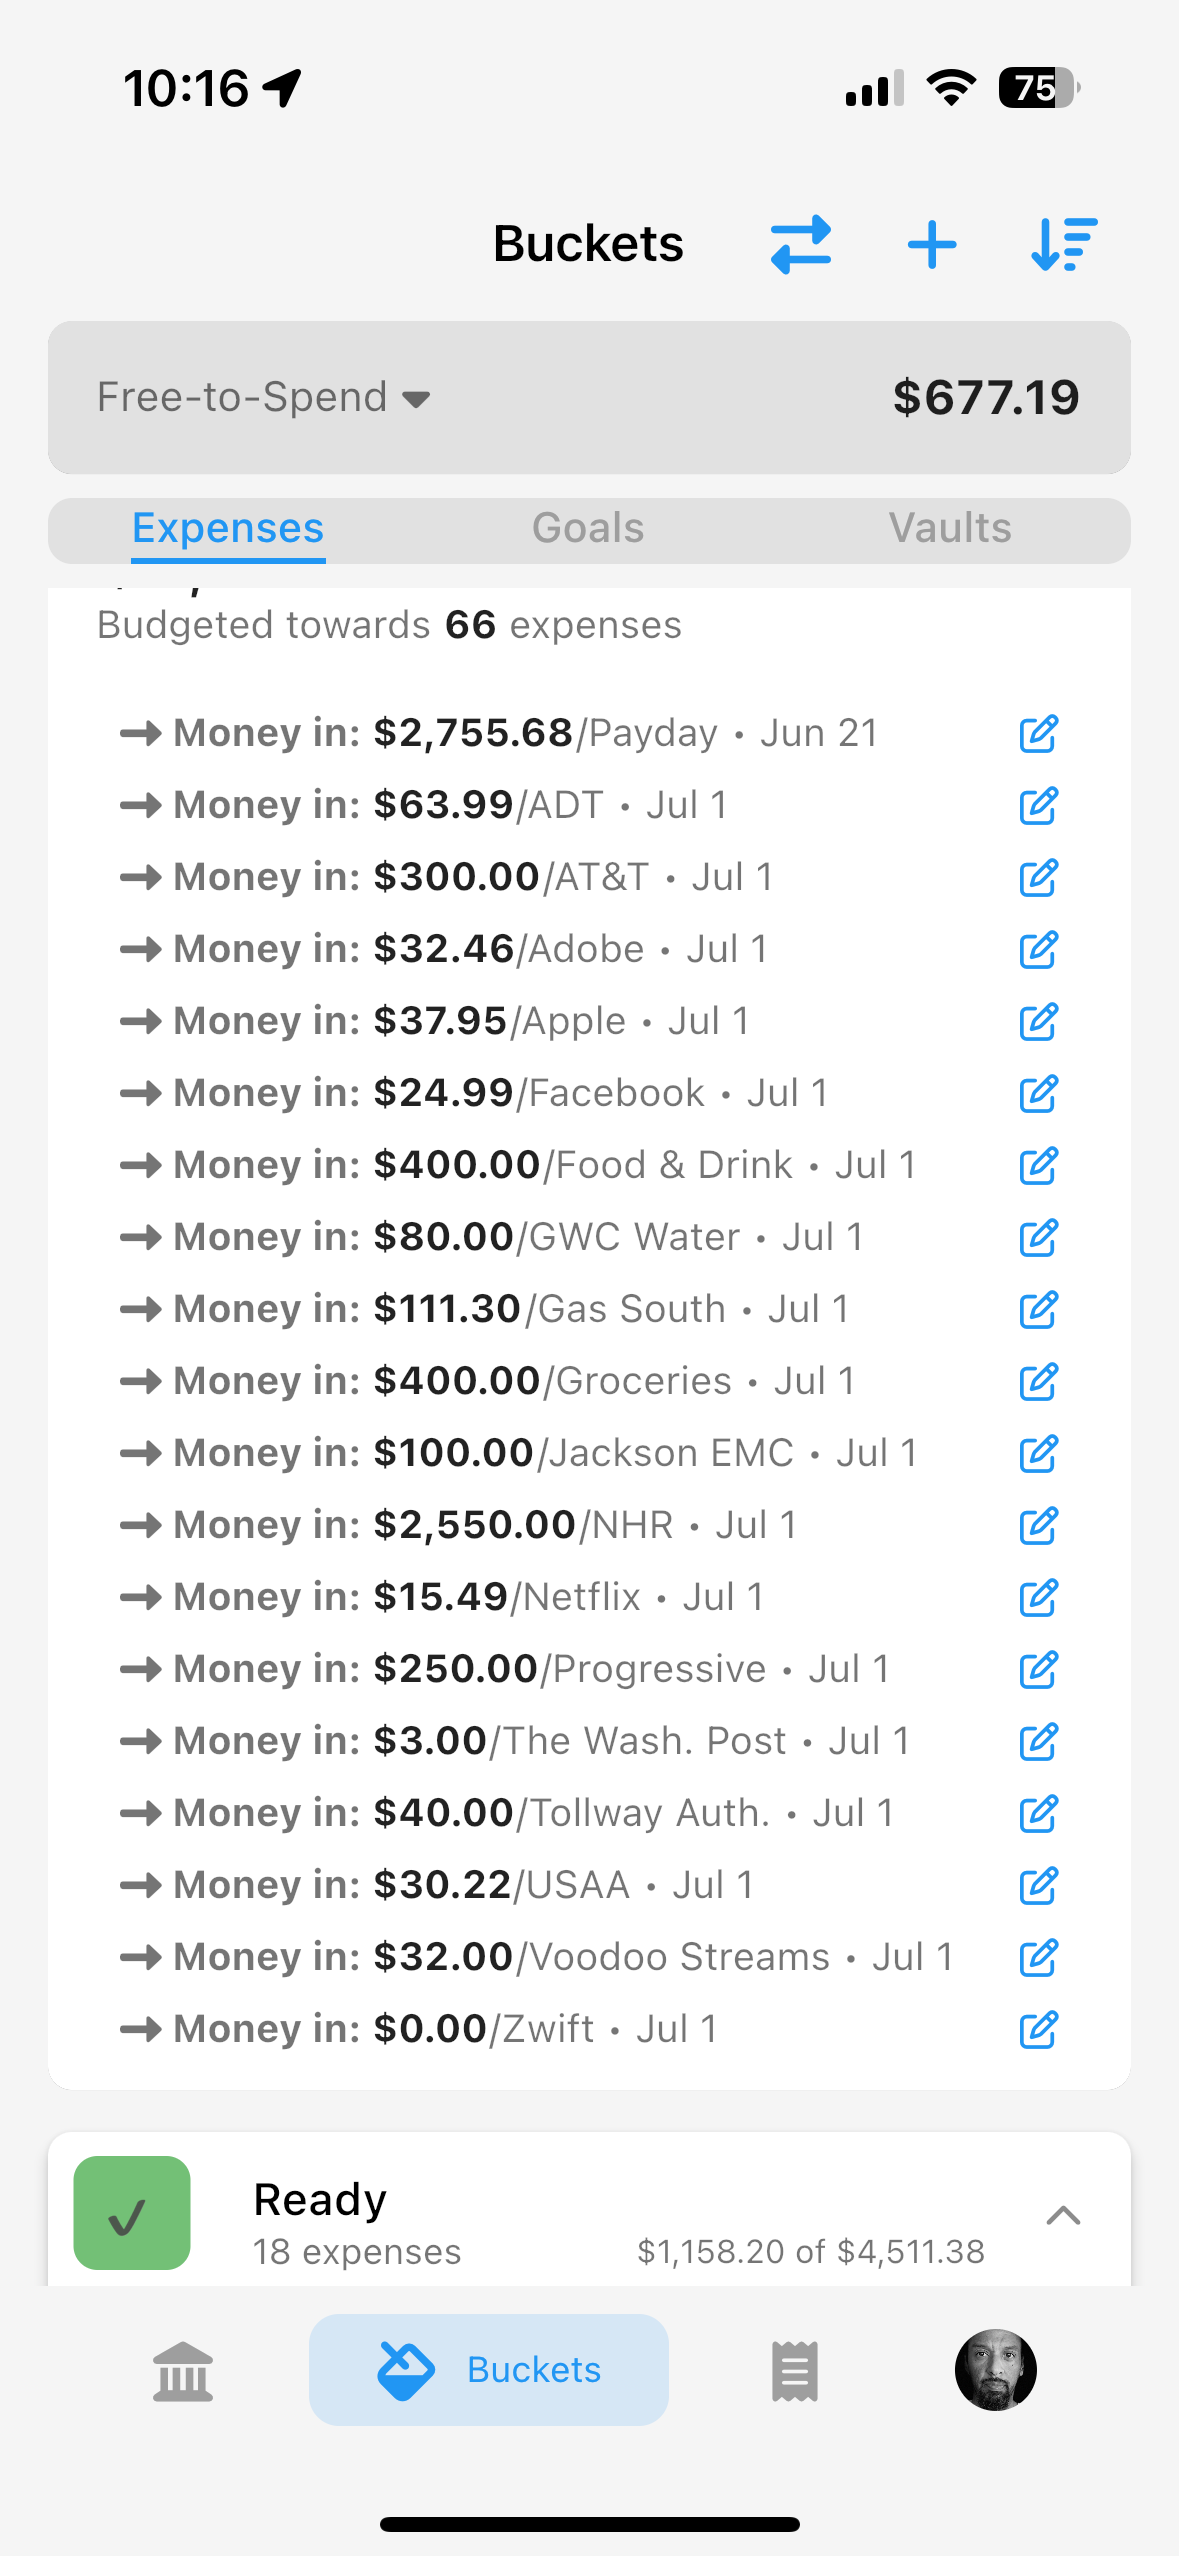The width and height of the screenshot is (1179, 2556).
Task: Collapse the Ready expenses section
Action: coord(1063,2215)
